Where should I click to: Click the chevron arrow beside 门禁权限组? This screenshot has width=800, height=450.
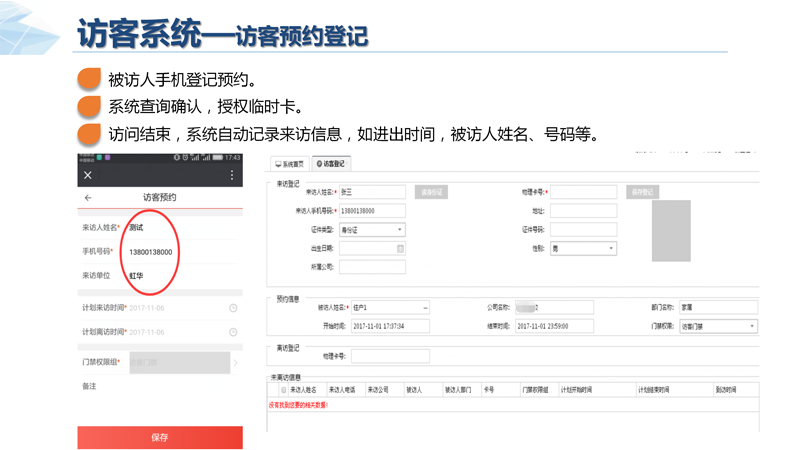(x=236, y=362)
